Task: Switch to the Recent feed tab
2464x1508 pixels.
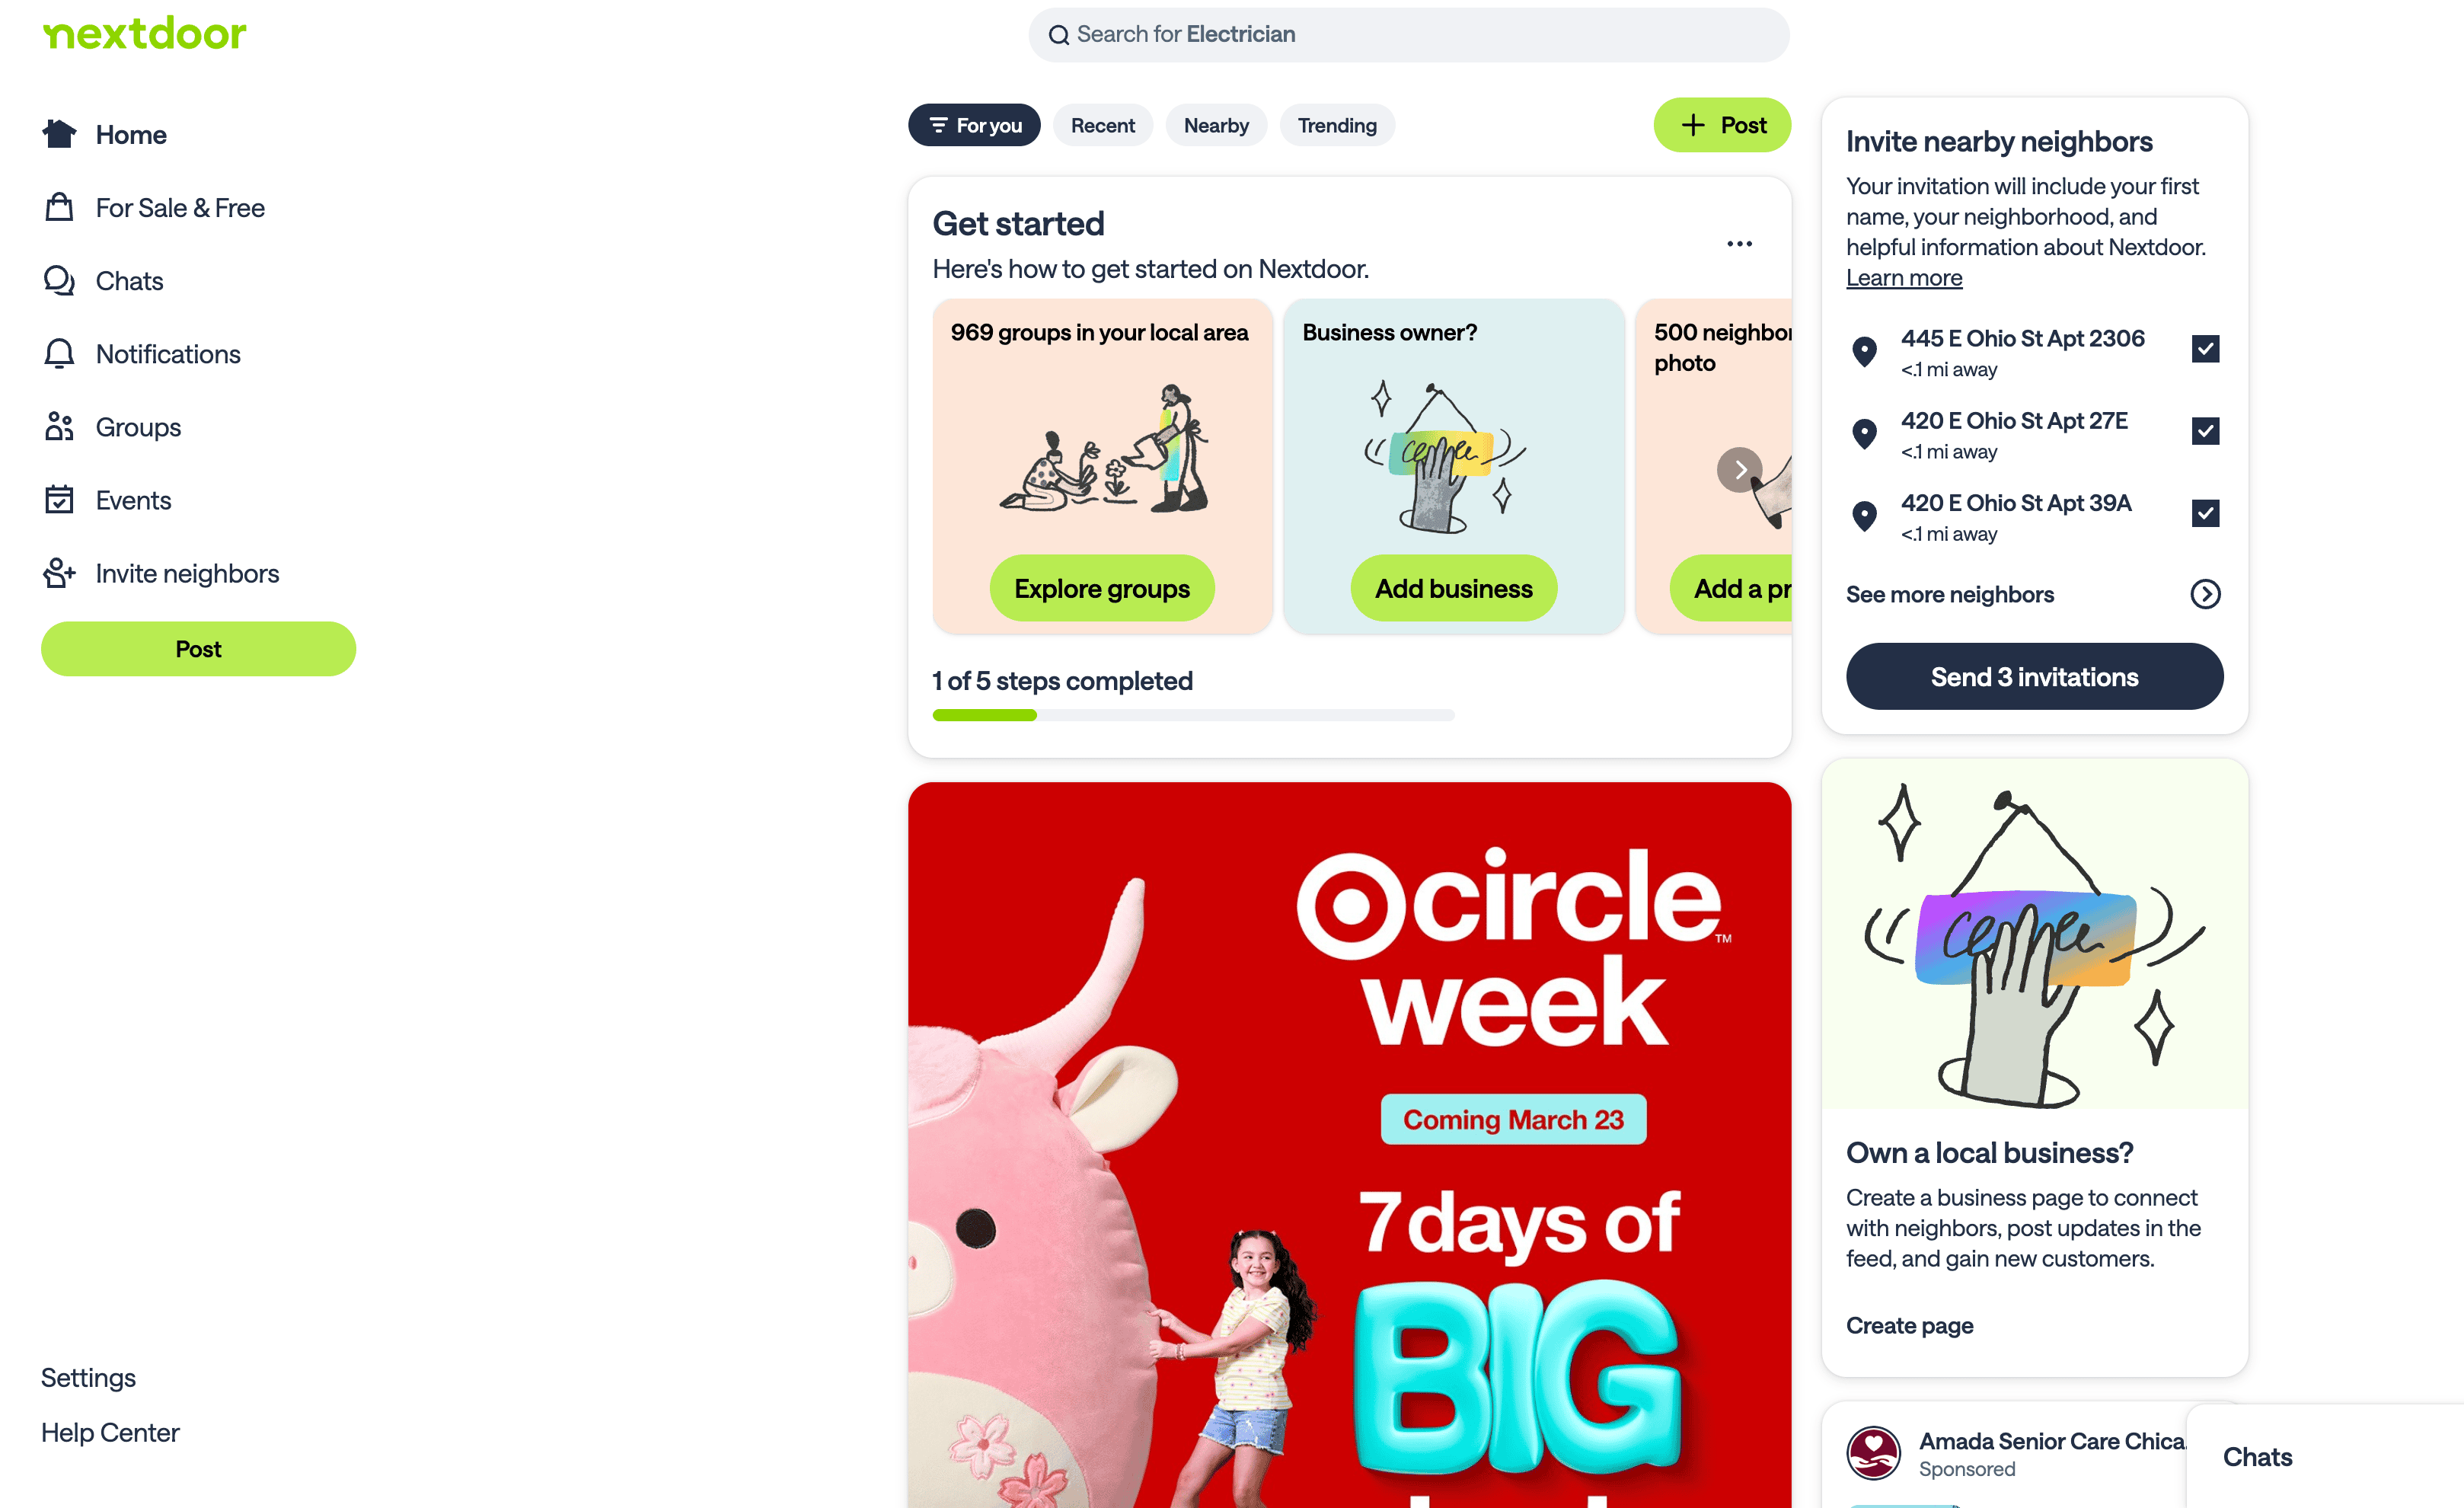Action: (x=1102, y=125)
